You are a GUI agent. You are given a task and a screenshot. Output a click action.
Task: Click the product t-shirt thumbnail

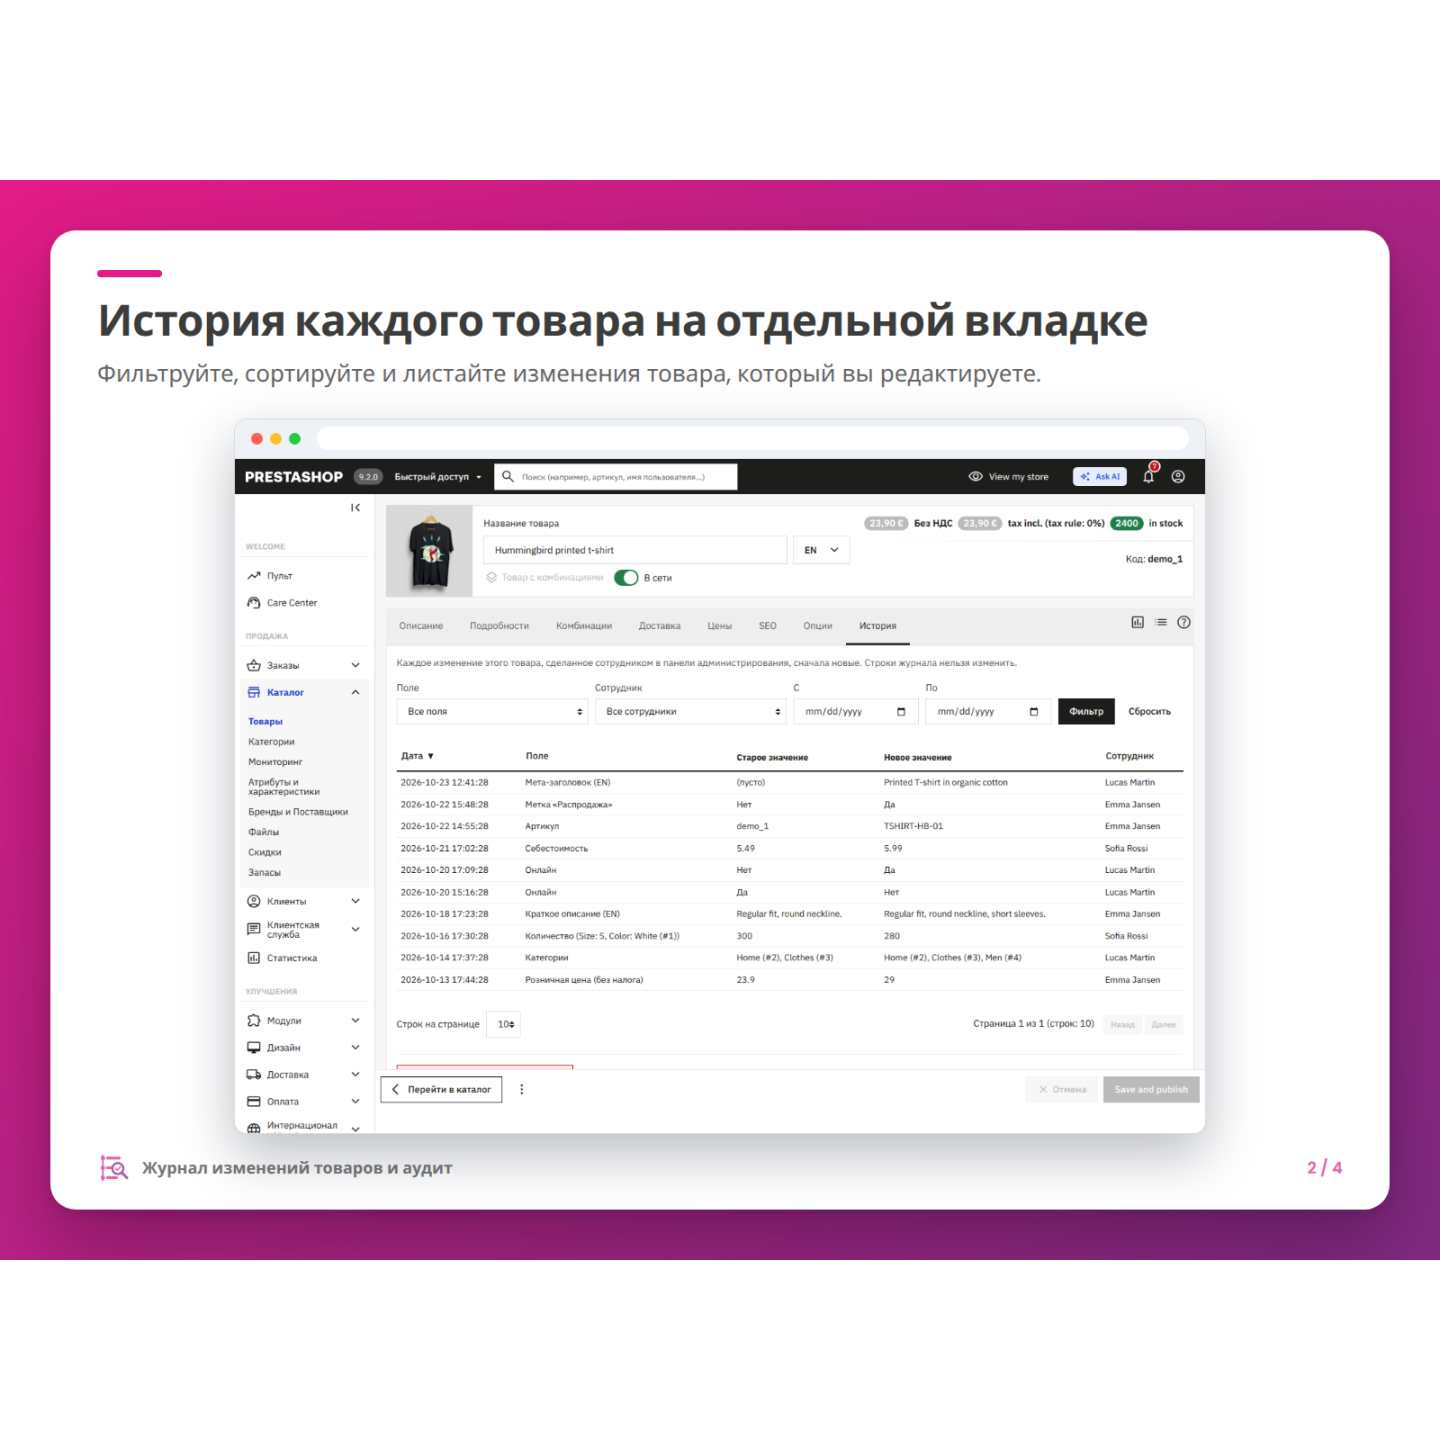[430, 551]
